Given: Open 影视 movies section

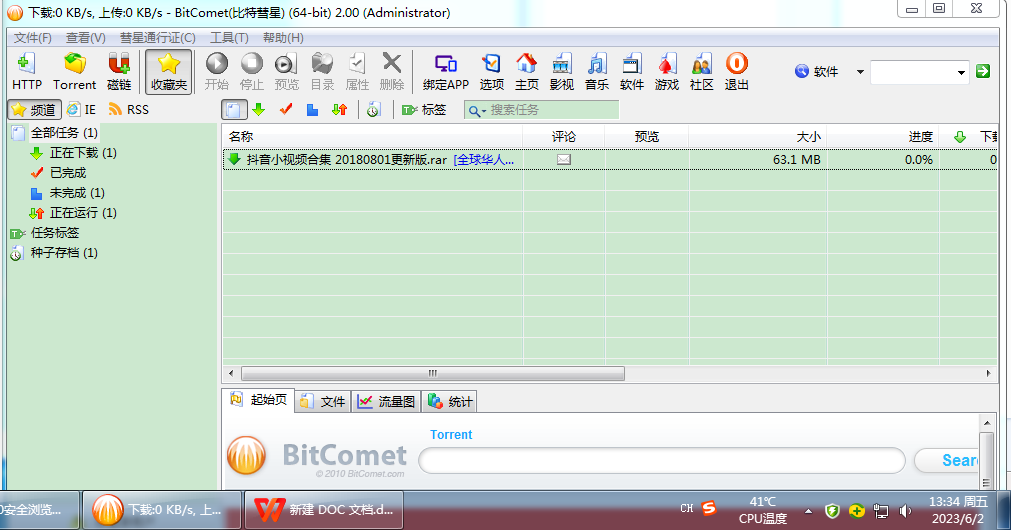Looking at the screenshot, I should pyautogui.click(x=562, y=72).
